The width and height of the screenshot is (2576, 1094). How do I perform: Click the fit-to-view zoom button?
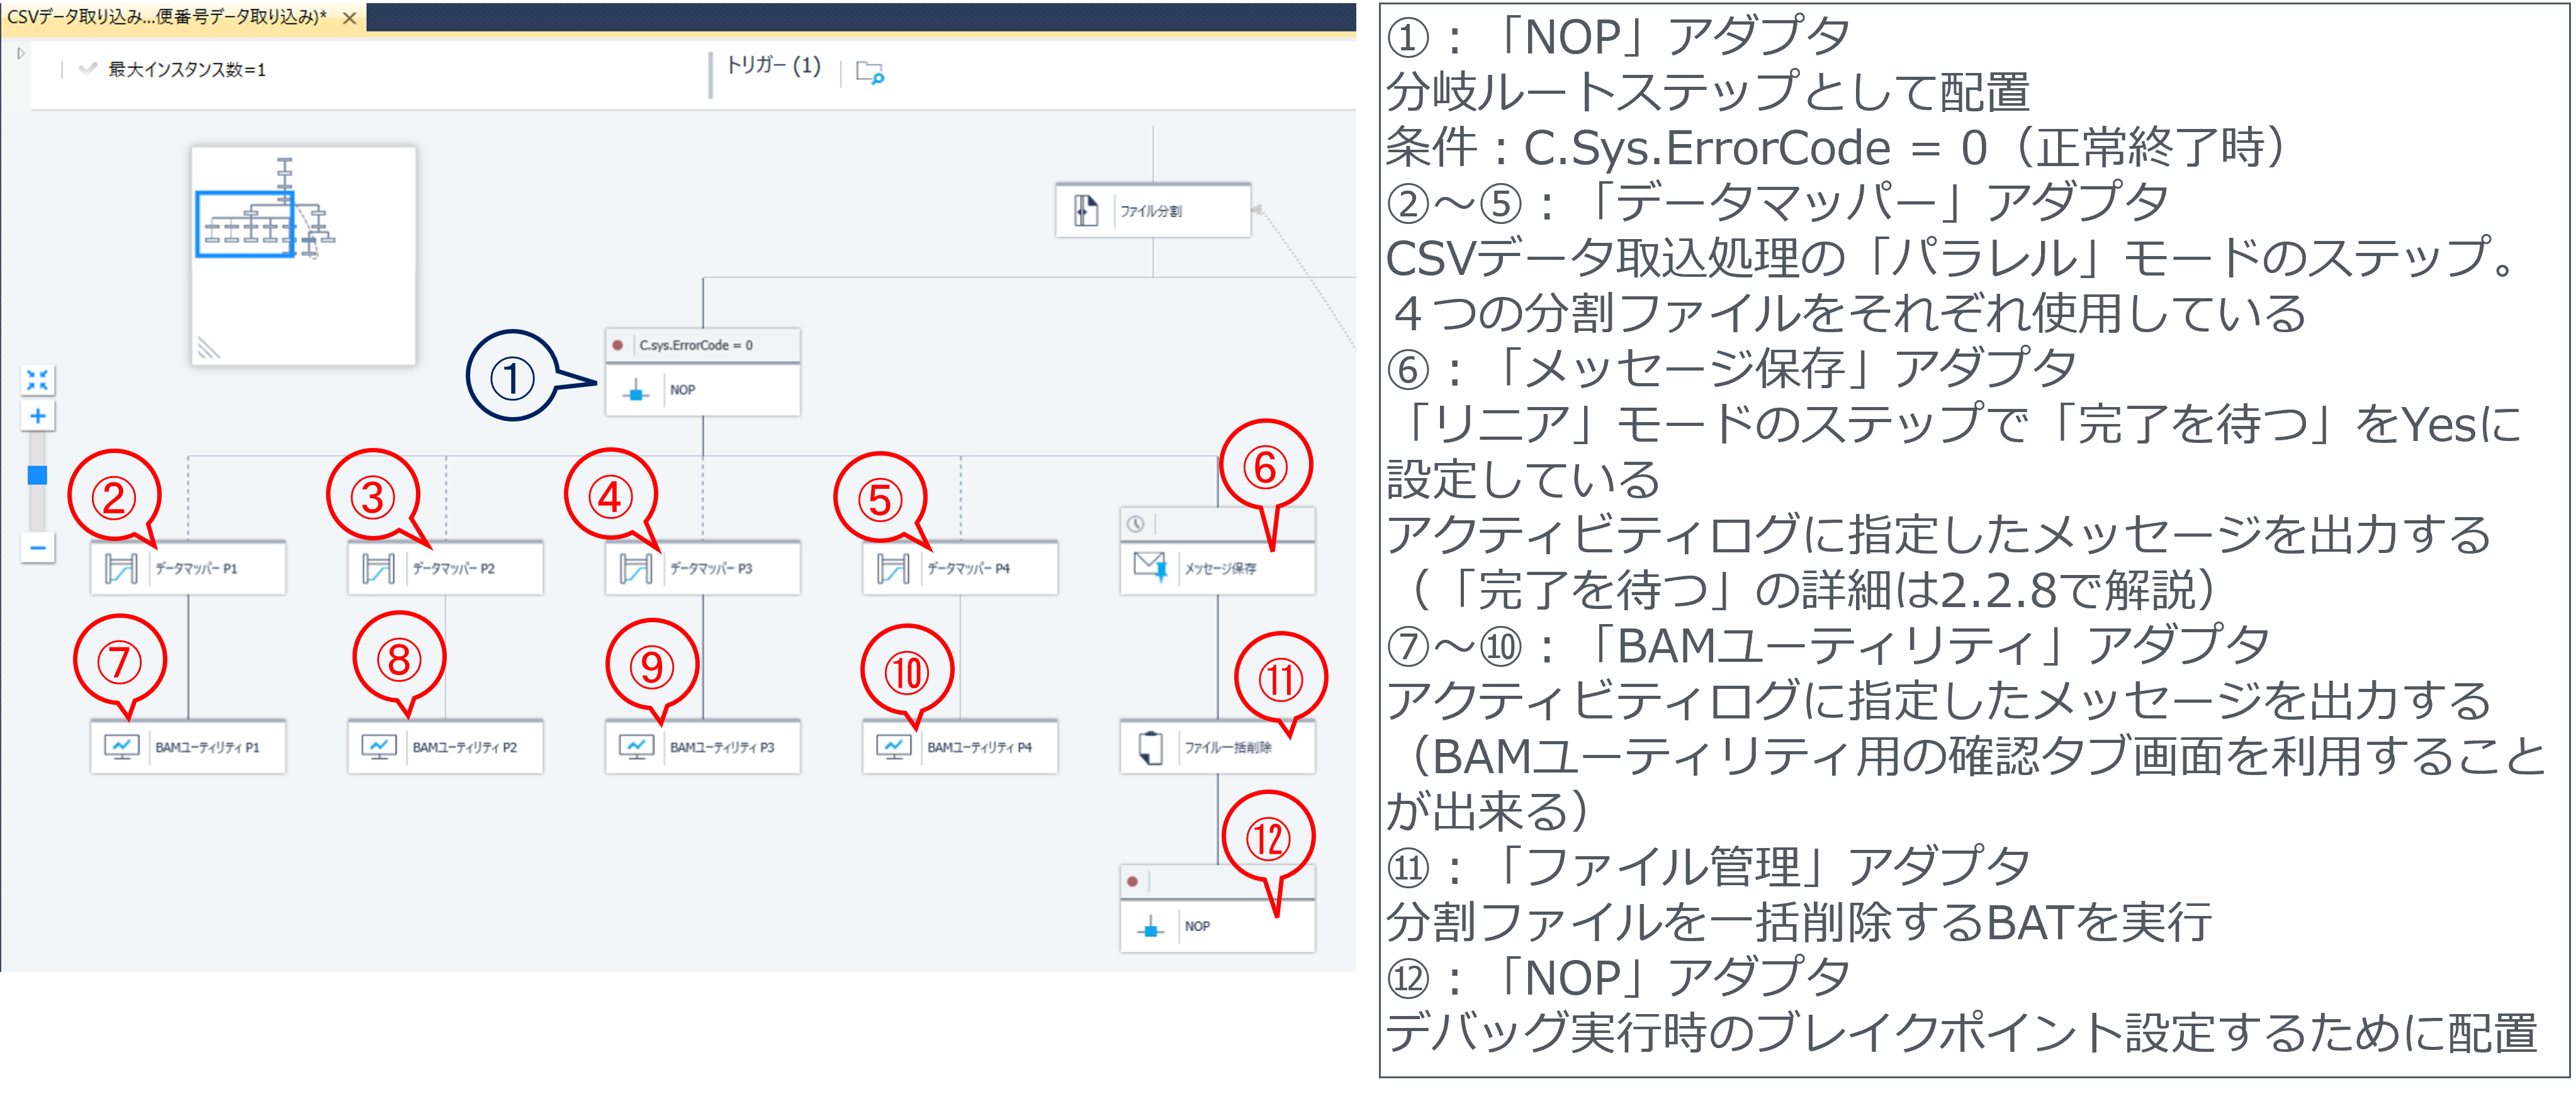[38, 380]
